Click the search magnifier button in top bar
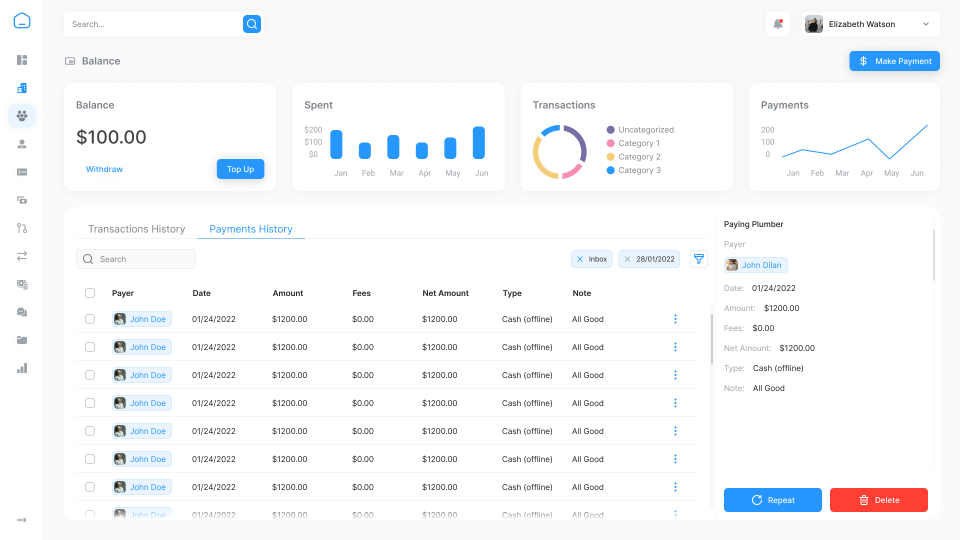This screenshot has width=960, height=540. pyautogui.click(x=252, y=24)
